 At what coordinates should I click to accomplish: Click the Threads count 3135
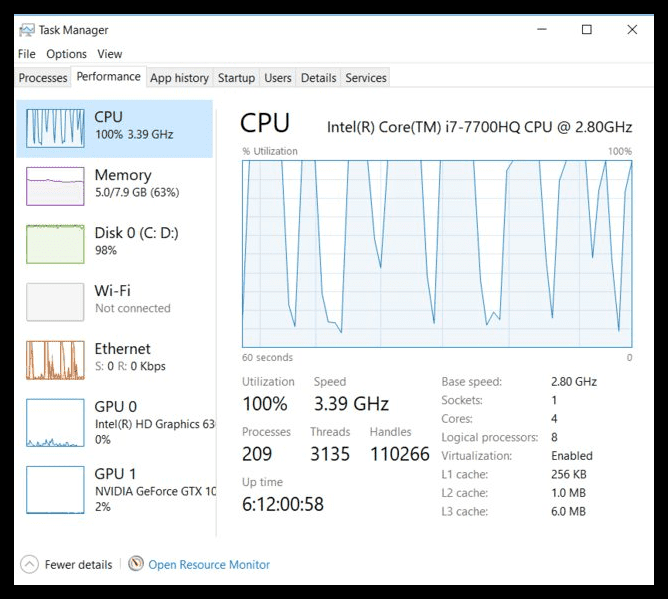(330, 454)
